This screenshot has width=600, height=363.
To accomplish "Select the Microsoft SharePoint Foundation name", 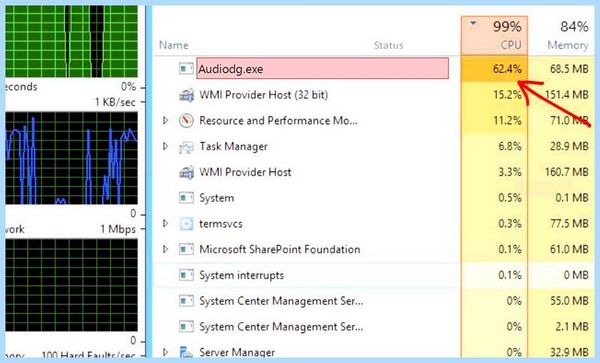I will [x=280, y=249].
